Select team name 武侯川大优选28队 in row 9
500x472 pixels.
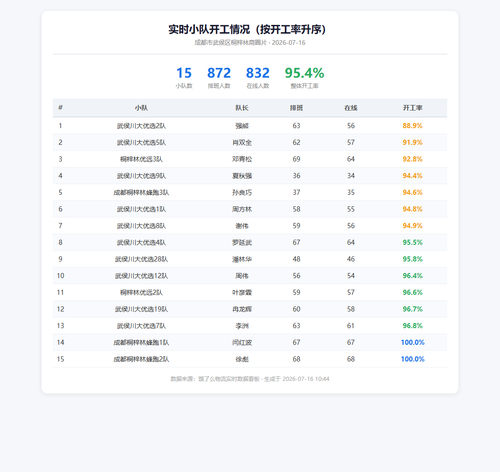pos(141,259)
